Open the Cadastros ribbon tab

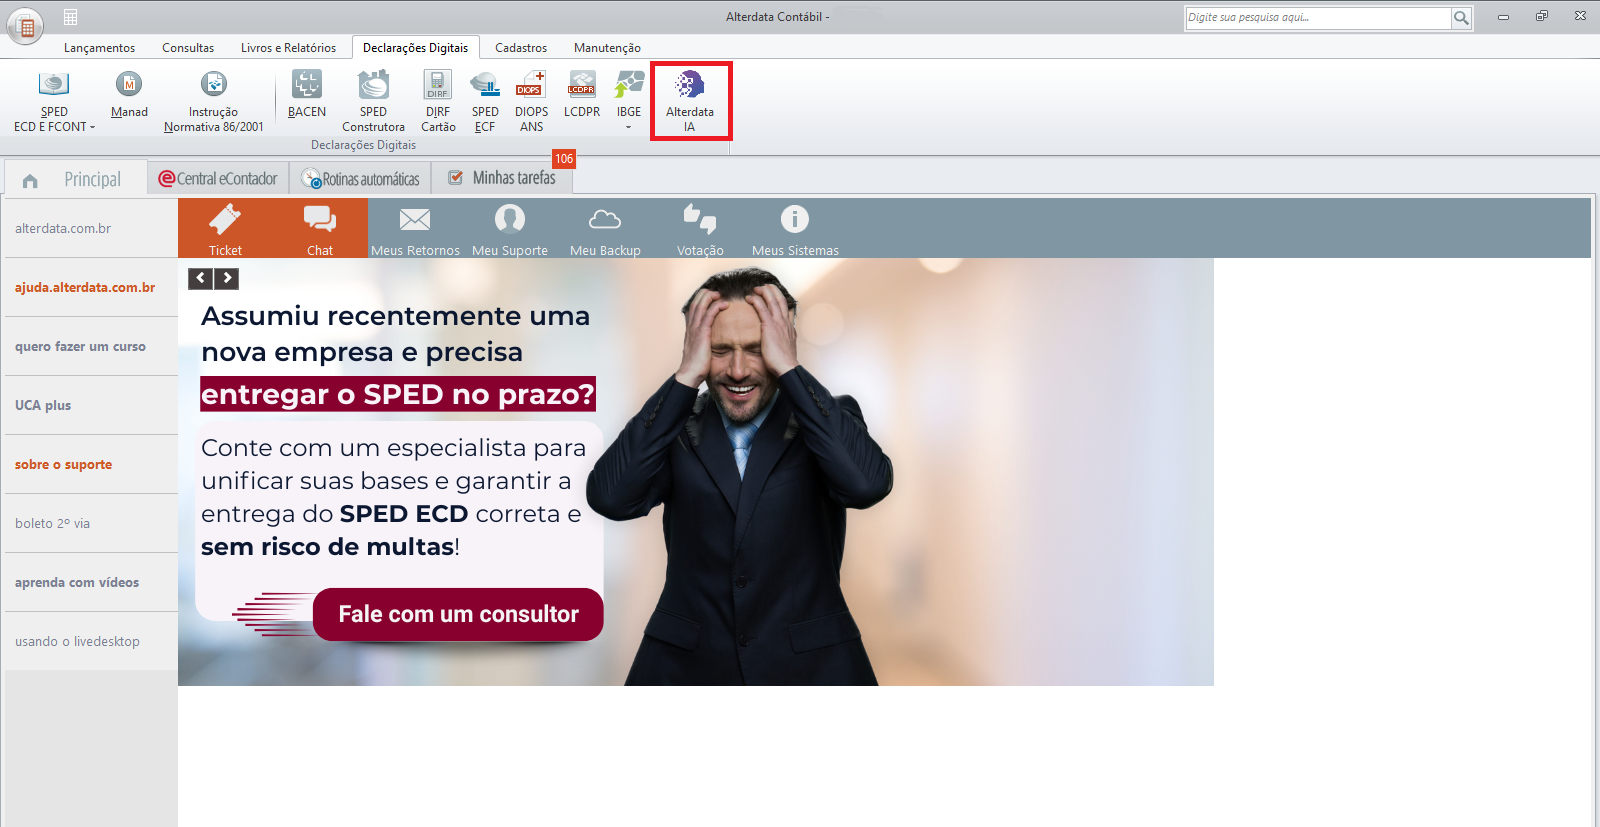[521, 48]
